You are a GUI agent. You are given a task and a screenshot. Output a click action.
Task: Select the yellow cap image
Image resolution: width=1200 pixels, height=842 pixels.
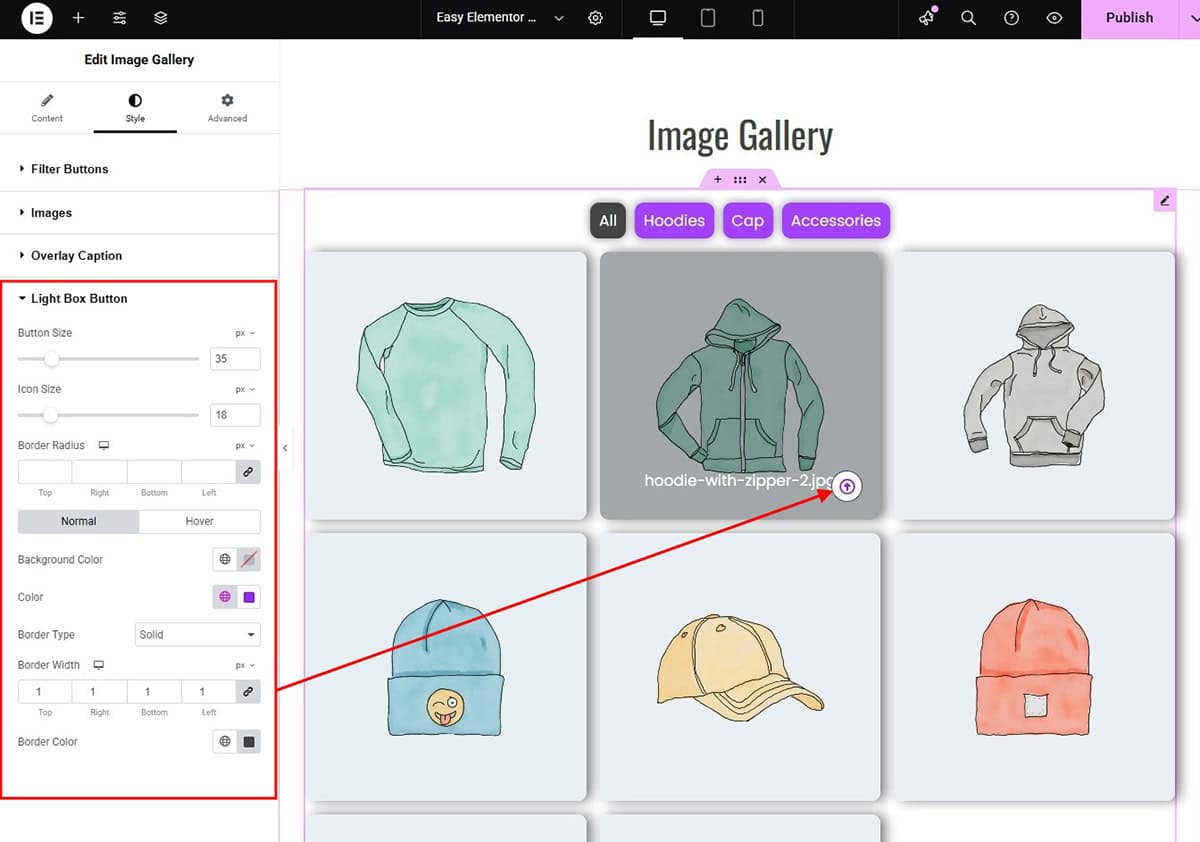point(740,667)
